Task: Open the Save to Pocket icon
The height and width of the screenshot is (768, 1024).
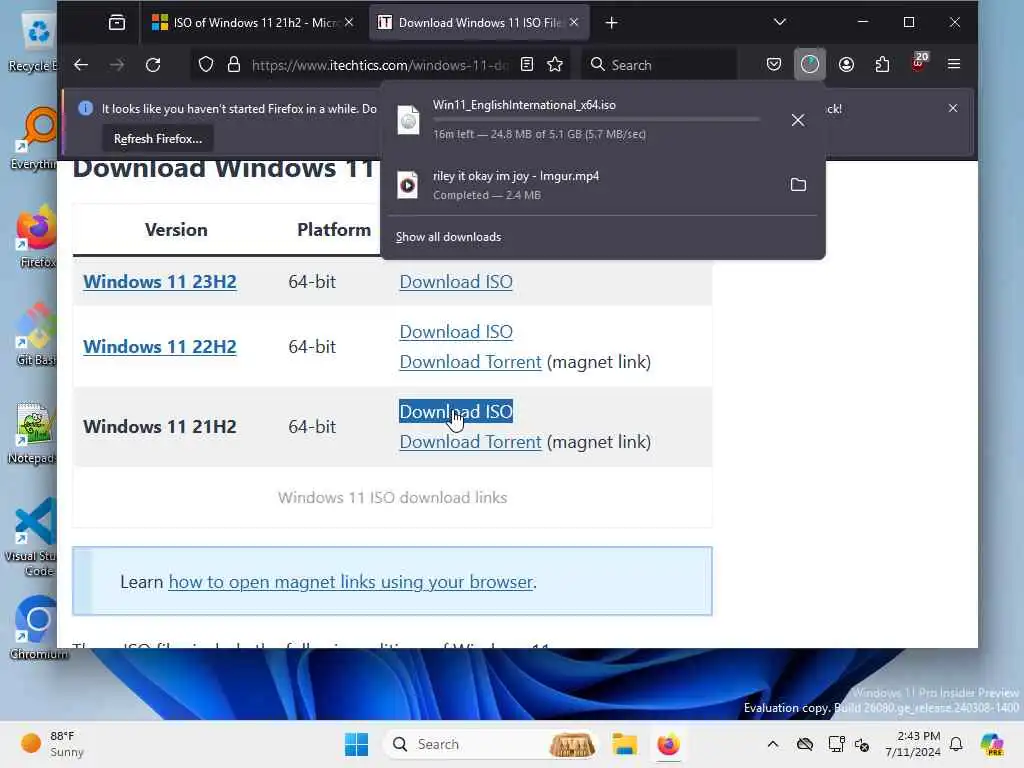Action: tap(774, 64)
